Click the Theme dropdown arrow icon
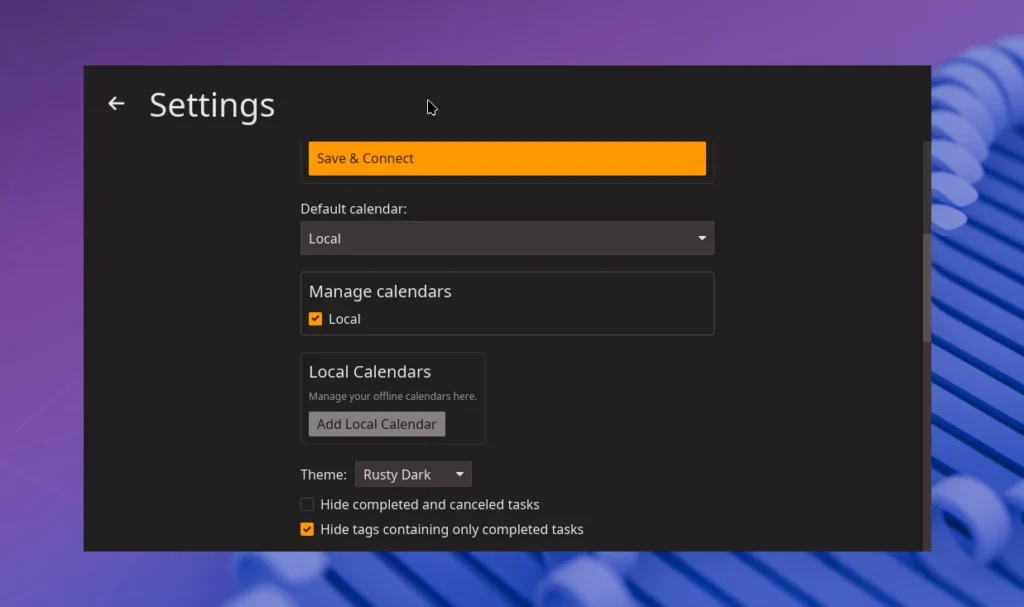The height and width of the screenshot is (607, 1024). (x=459, y=475)
